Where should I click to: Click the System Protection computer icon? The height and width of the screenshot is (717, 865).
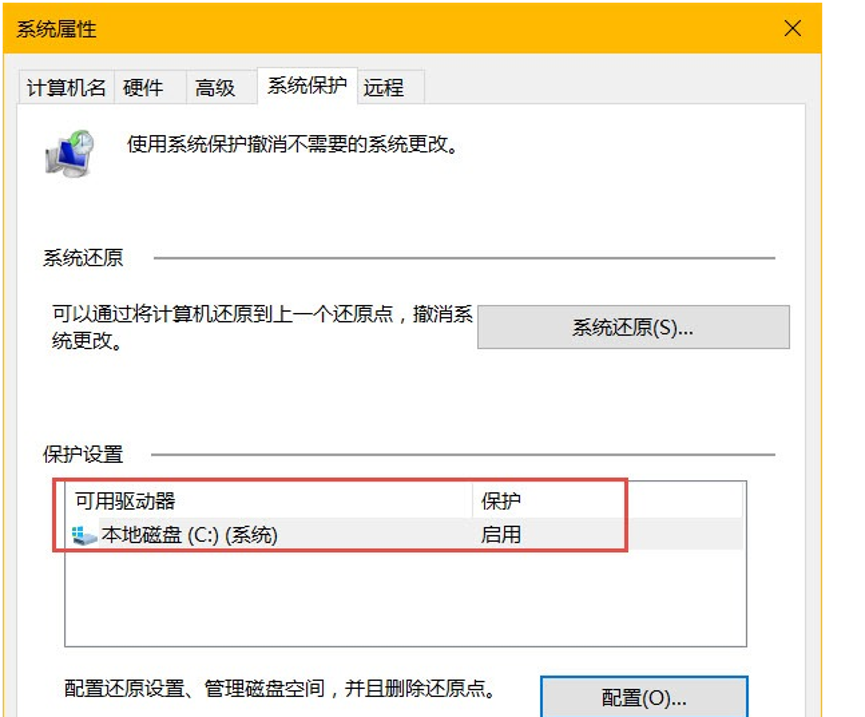click(68, 152)
